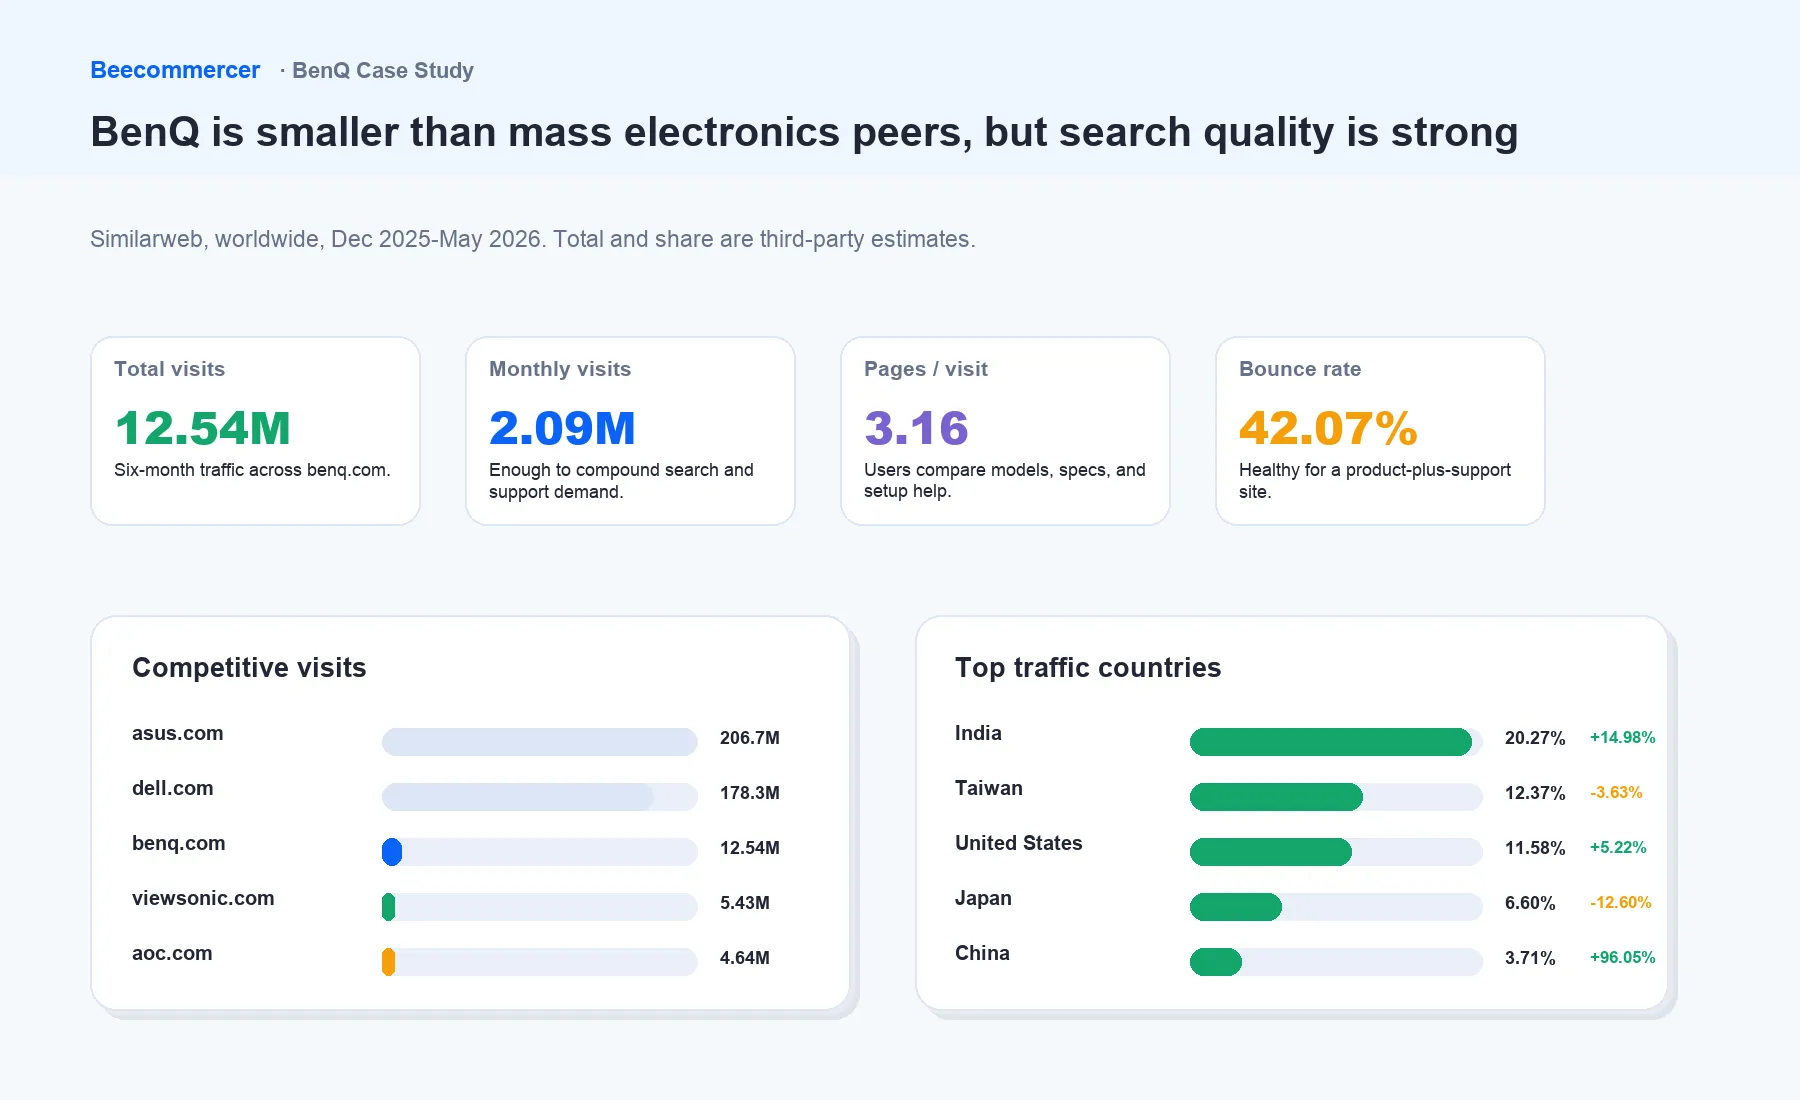The width and height of the screenshot is (1800, 1100).
Task: Click the -3.63% change for Taiwan
Action: point(1616,793)
